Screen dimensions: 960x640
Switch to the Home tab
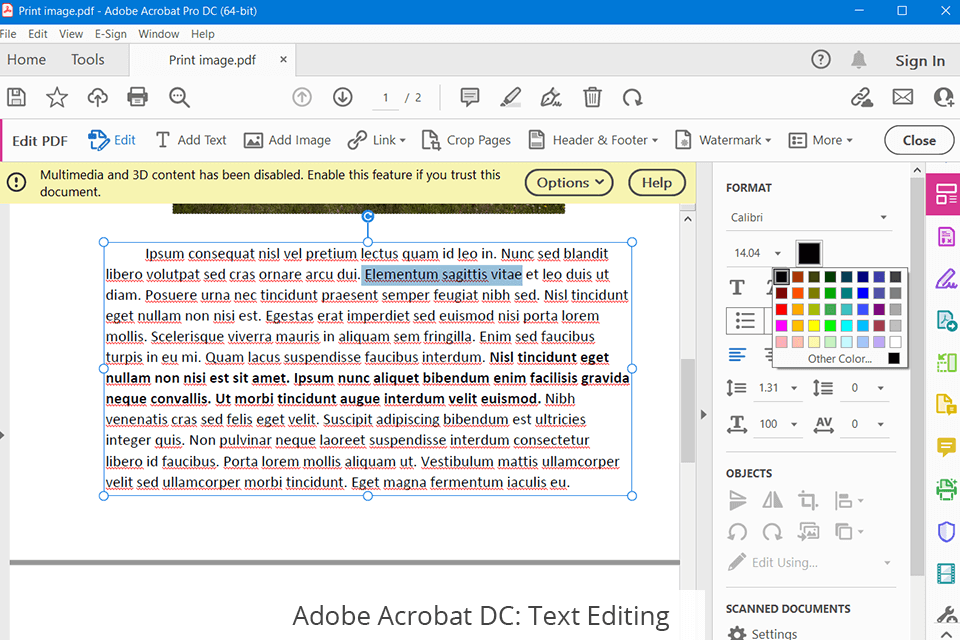tap(26, 59)
